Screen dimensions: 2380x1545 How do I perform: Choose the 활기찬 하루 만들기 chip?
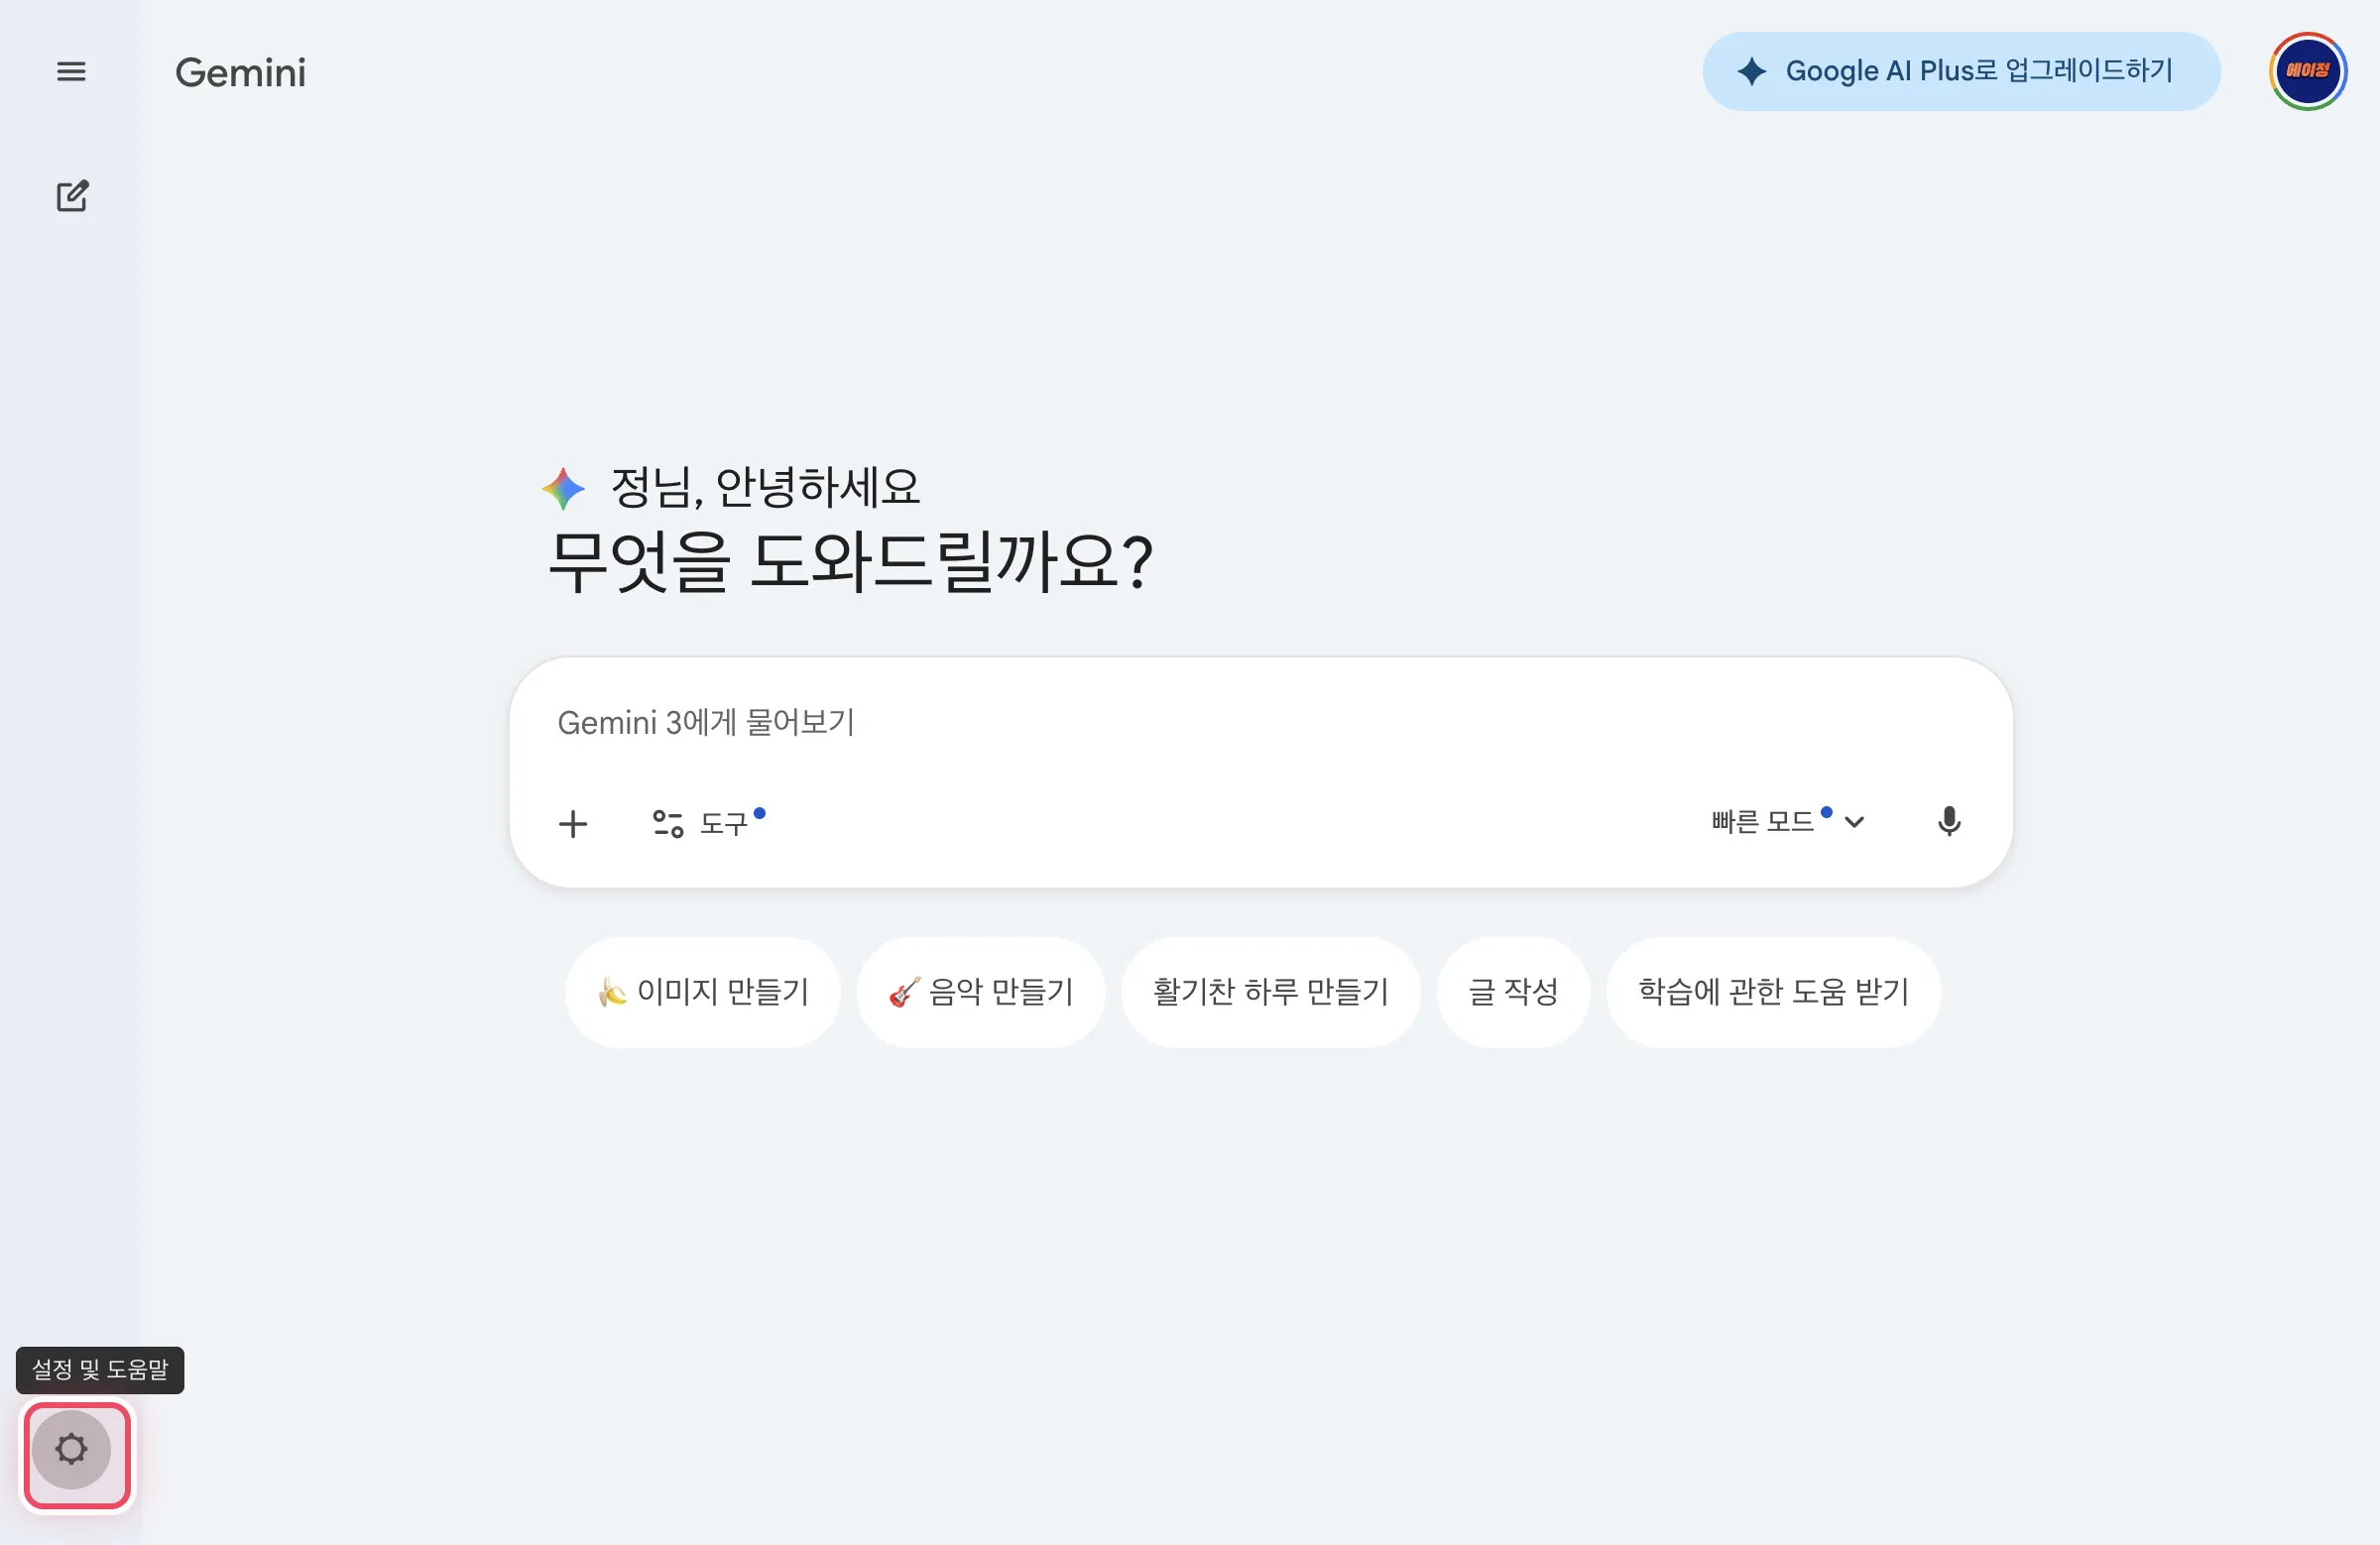pos(1270,992)
